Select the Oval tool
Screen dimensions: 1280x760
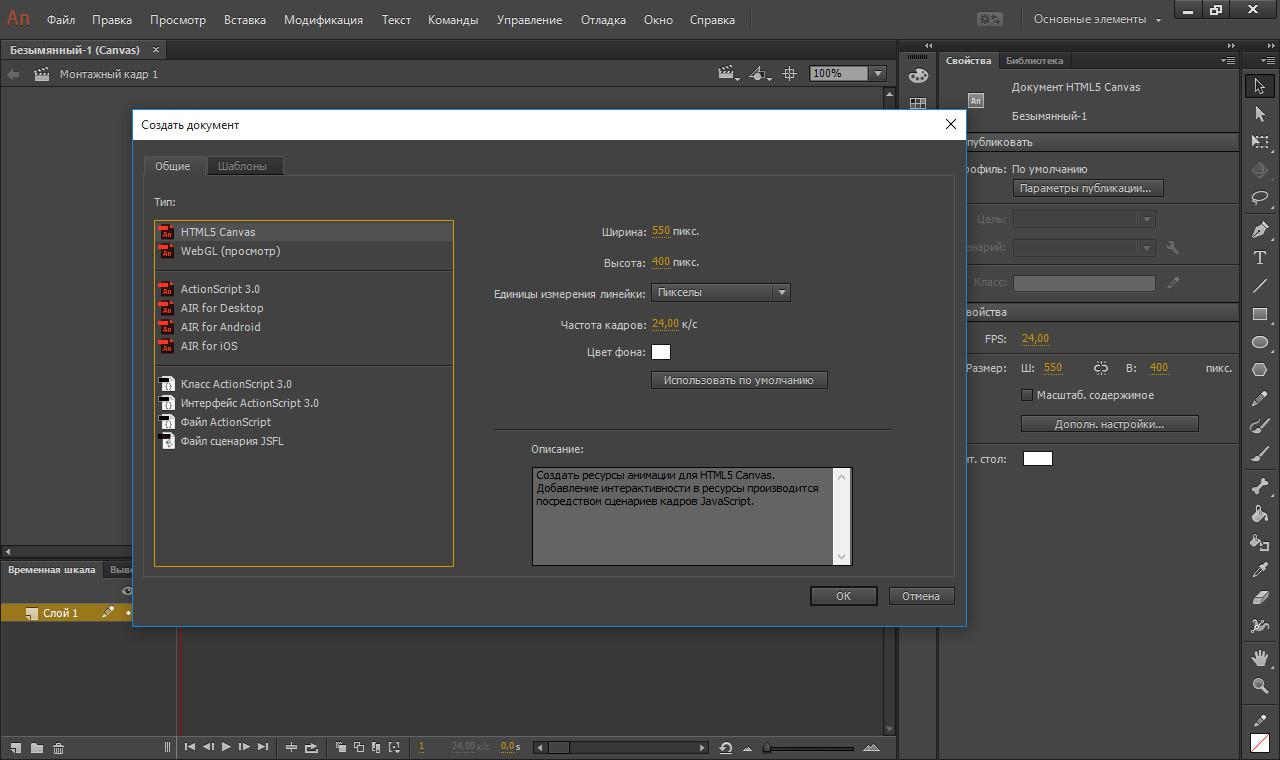point(1260,342)
